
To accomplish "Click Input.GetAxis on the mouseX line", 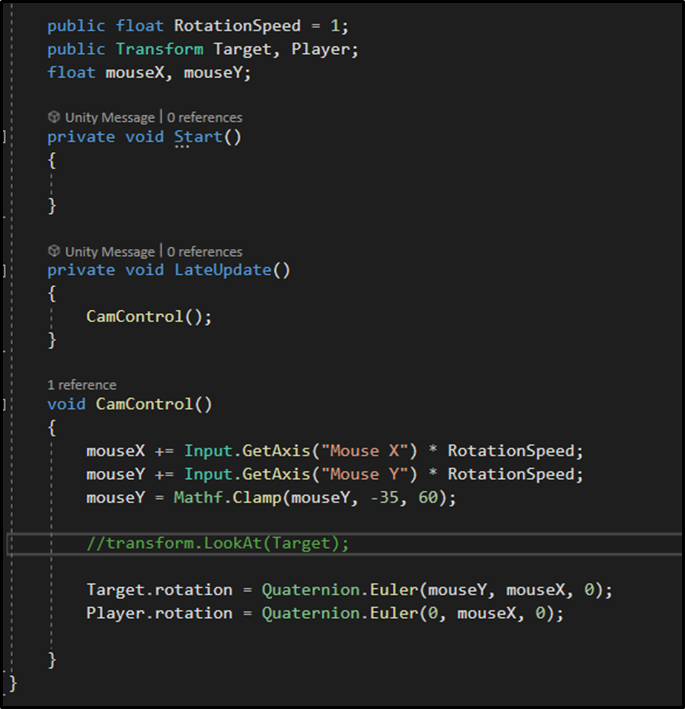I will coord(247,451).
